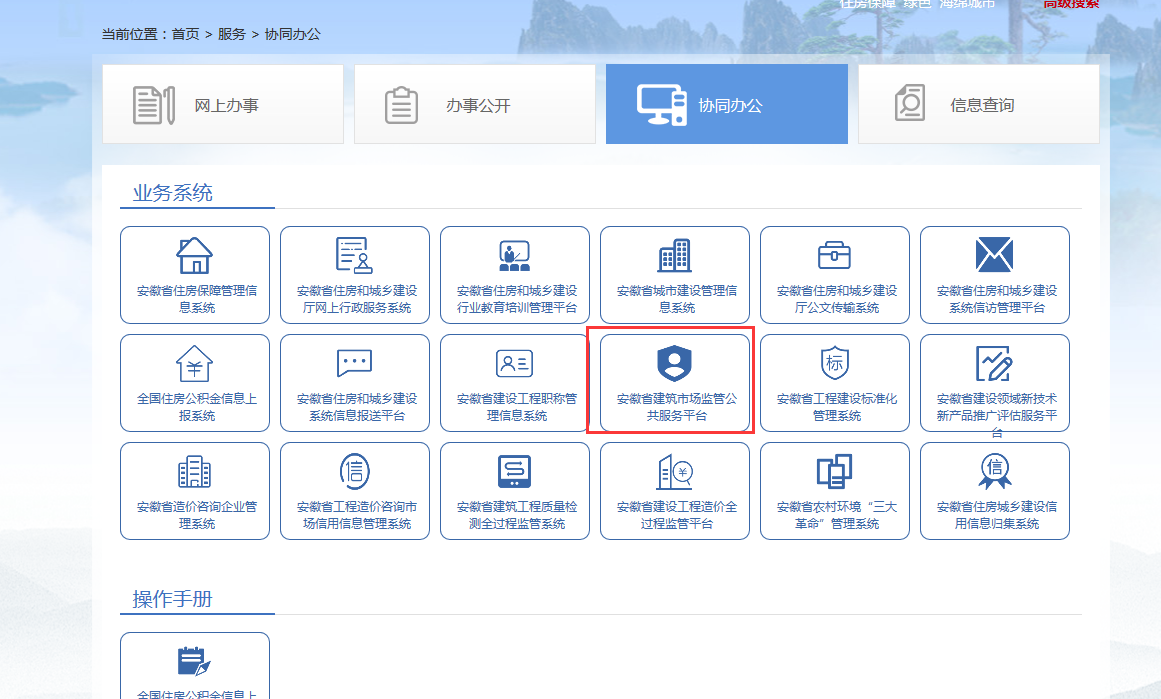Viewport: 1161px width, 699px height.
Task: Click 首页 breadcrumb link
Action: coord(185,34)
